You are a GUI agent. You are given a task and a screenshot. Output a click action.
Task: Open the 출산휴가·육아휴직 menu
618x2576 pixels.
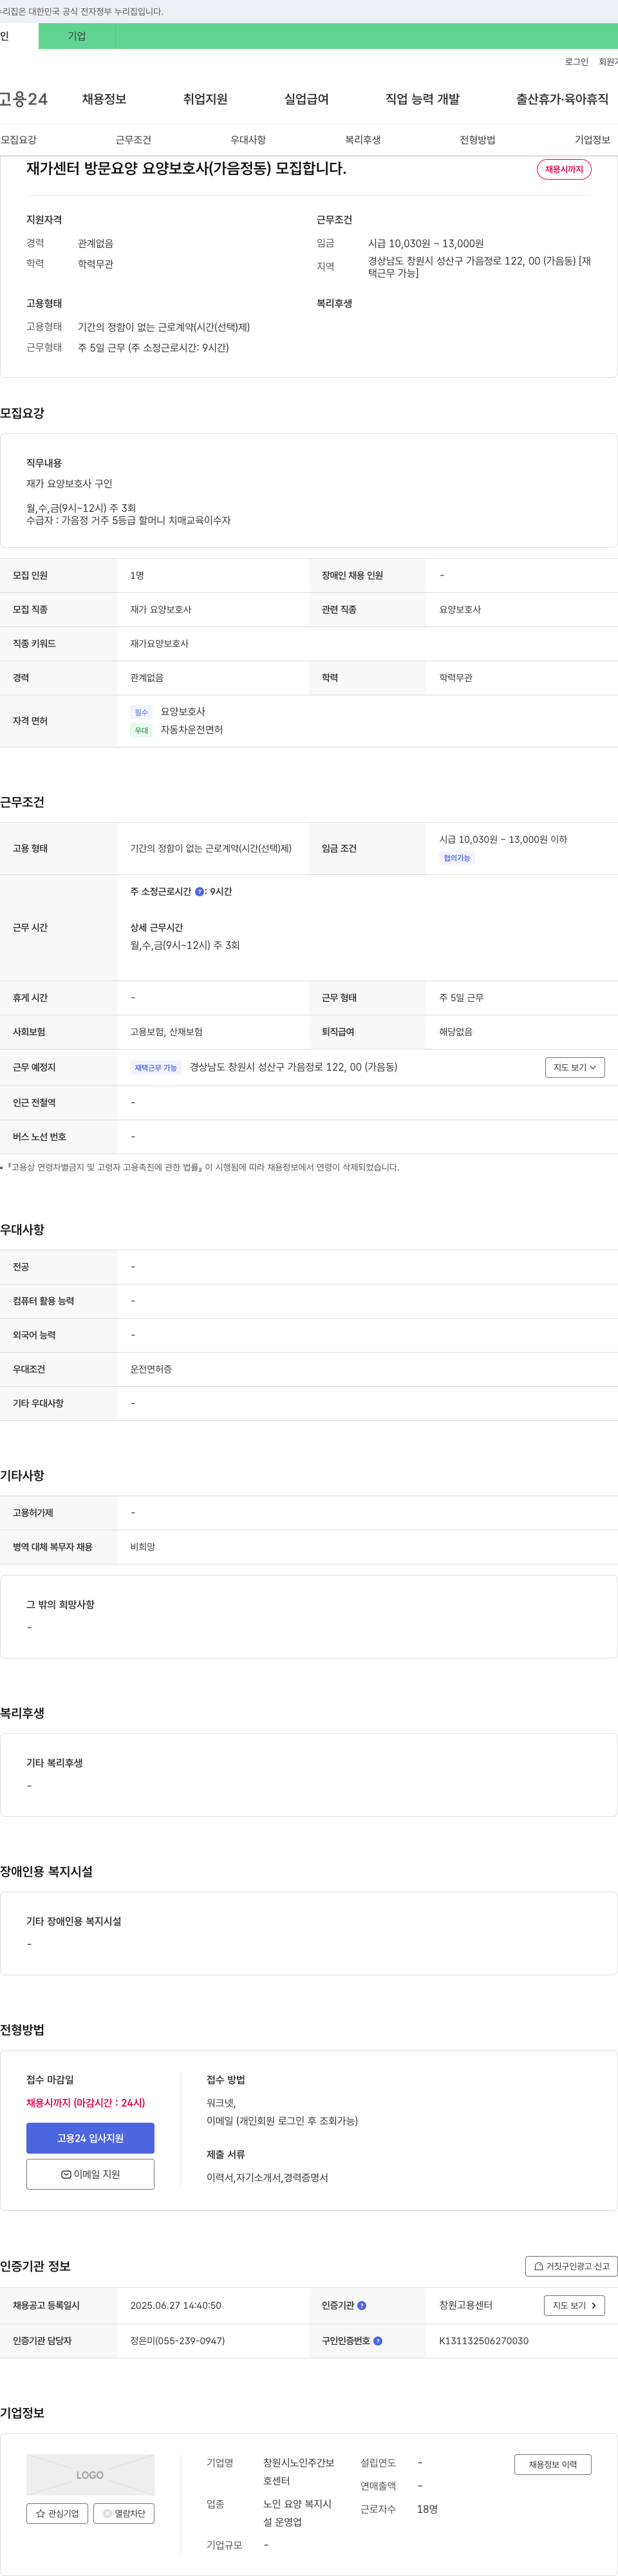click(x=562, y=99)
